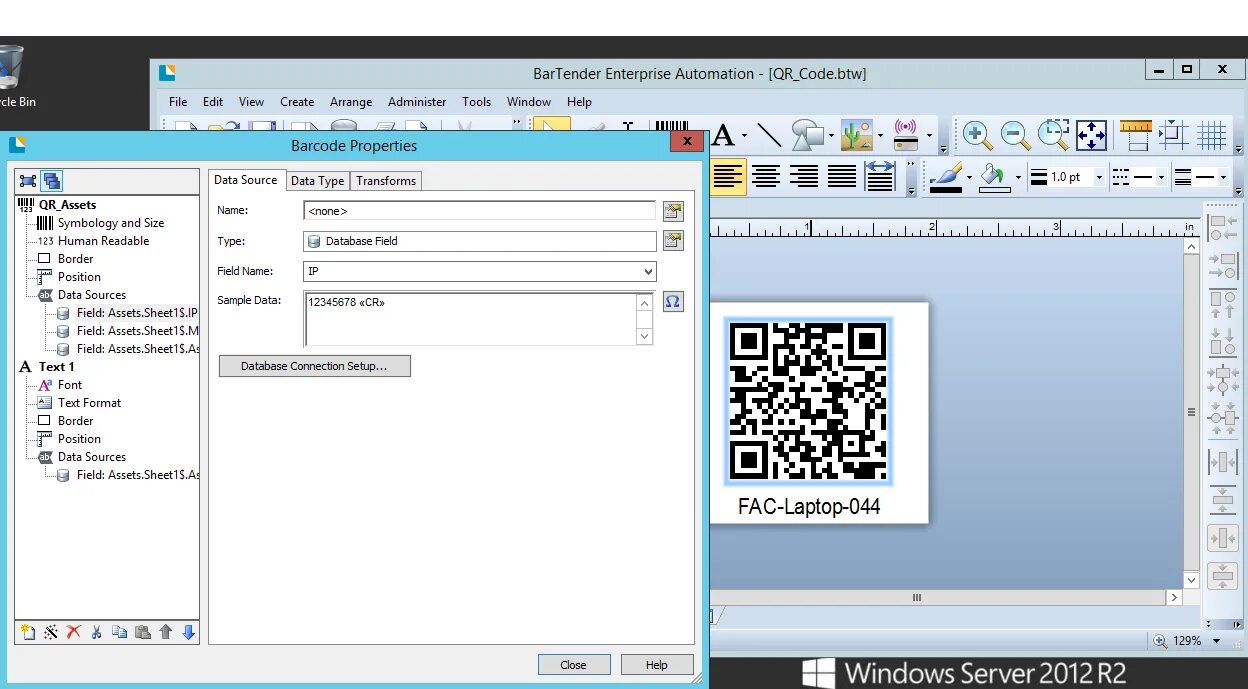Select the QR code on the label
This screenshot has width=1248, height=689.
coord(808,401)
